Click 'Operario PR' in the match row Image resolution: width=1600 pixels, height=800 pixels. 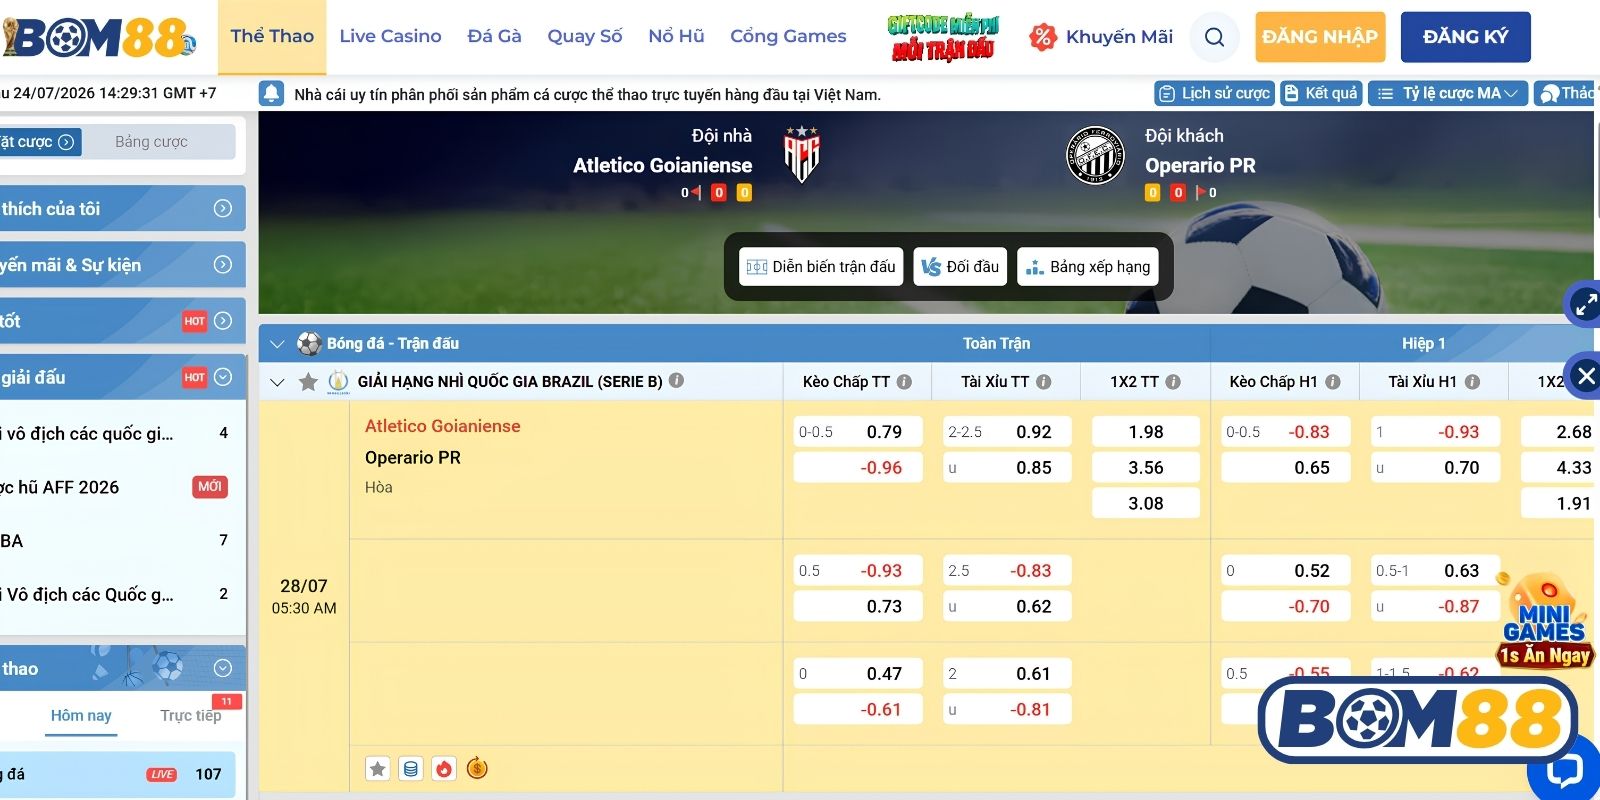(x=413, y=457)
